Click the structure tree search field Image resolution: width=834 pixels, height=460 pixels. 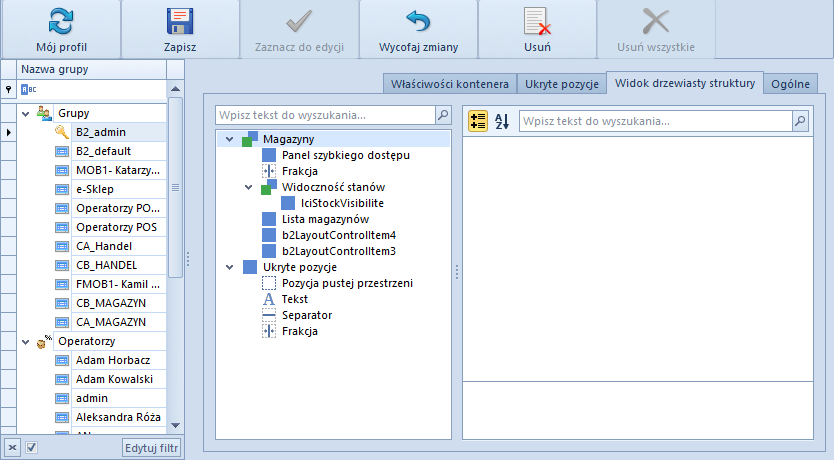tap(326, 115)
